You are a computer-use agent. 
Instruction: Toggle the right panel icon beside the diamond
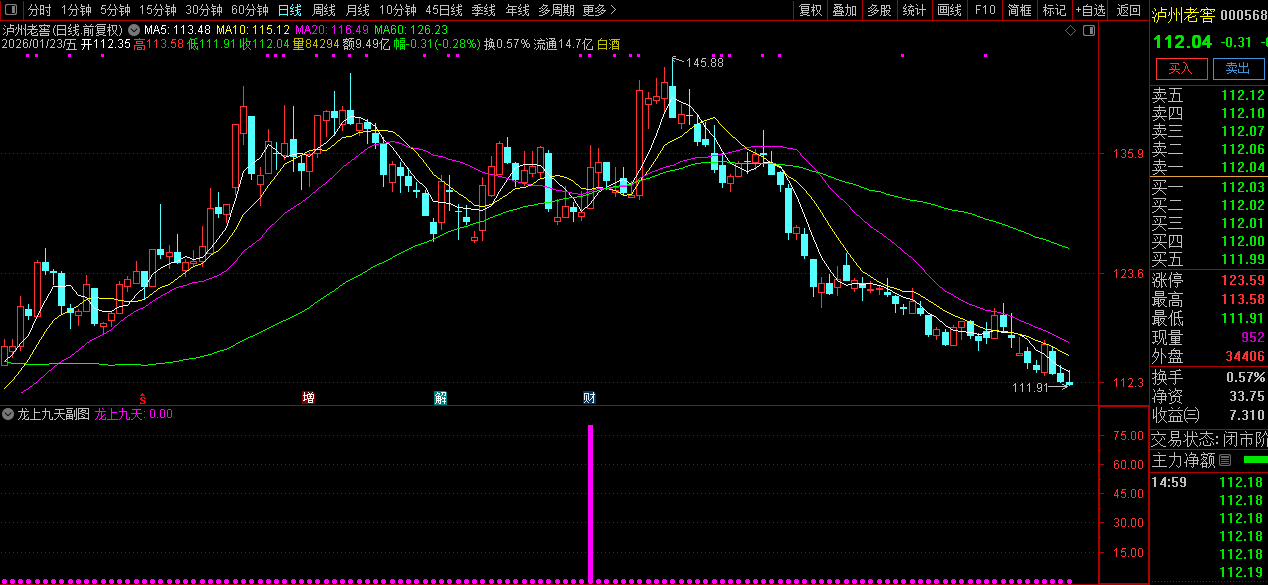click(1089, 30)
